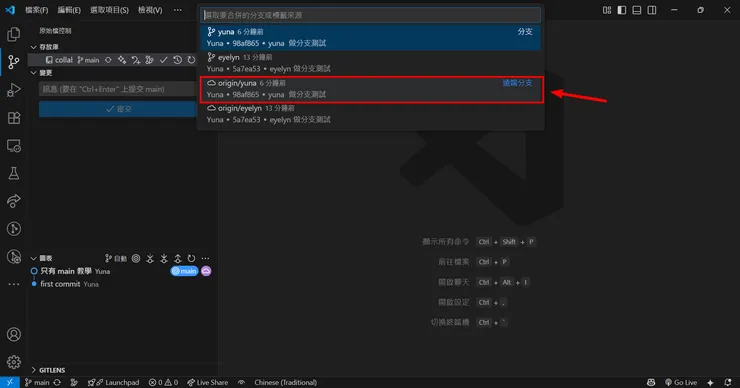This screenshot has width=740, height=388.
Task: Toggle the auto branch filter in graph toolbar
Action: point(116,258)
